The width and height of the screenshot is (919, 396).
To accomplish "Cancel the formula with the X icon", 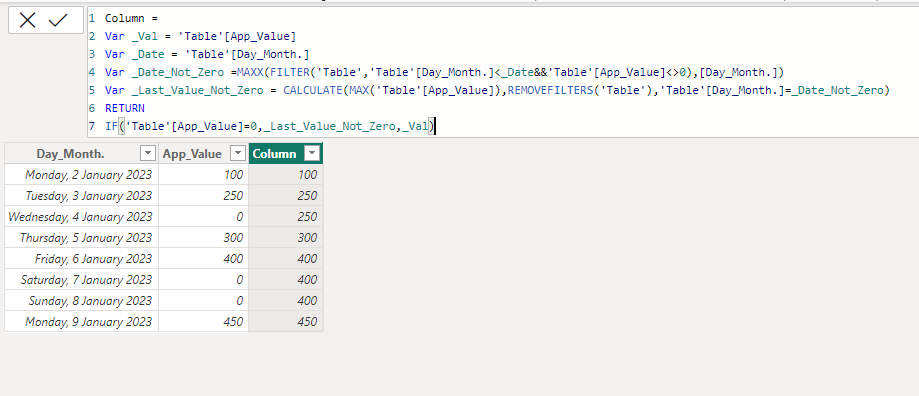I will tap(28, 21).
